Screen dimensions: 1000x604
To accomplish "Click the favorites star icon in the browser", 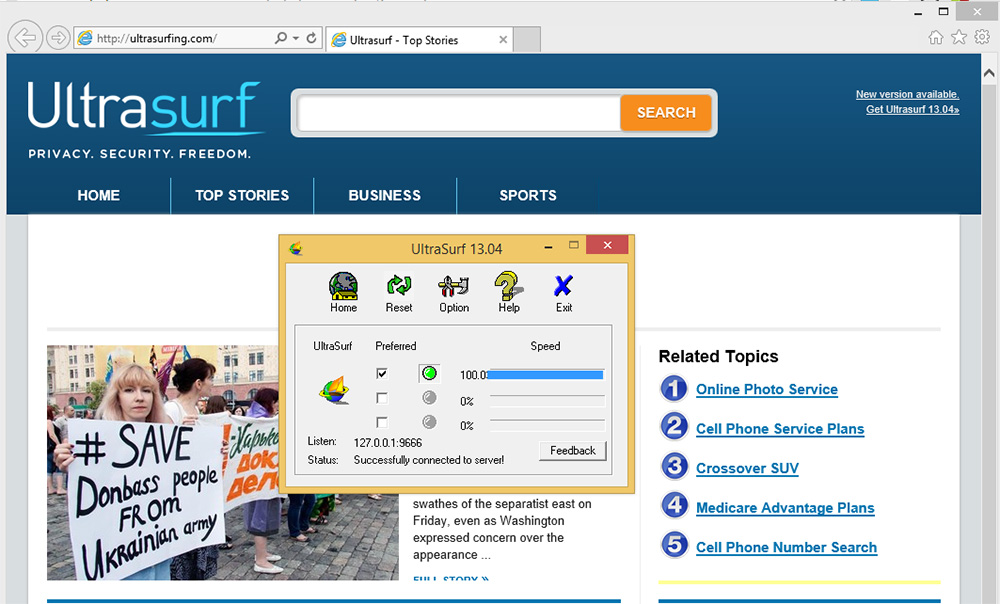I will [x=958, y=36].
